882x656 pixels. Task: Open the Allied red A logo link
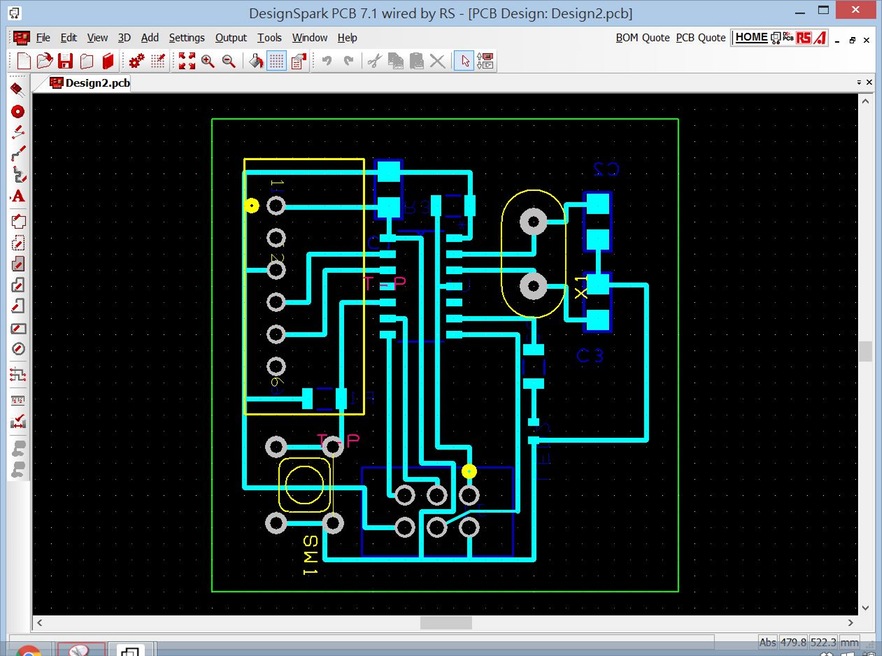[x=820, y=38]
